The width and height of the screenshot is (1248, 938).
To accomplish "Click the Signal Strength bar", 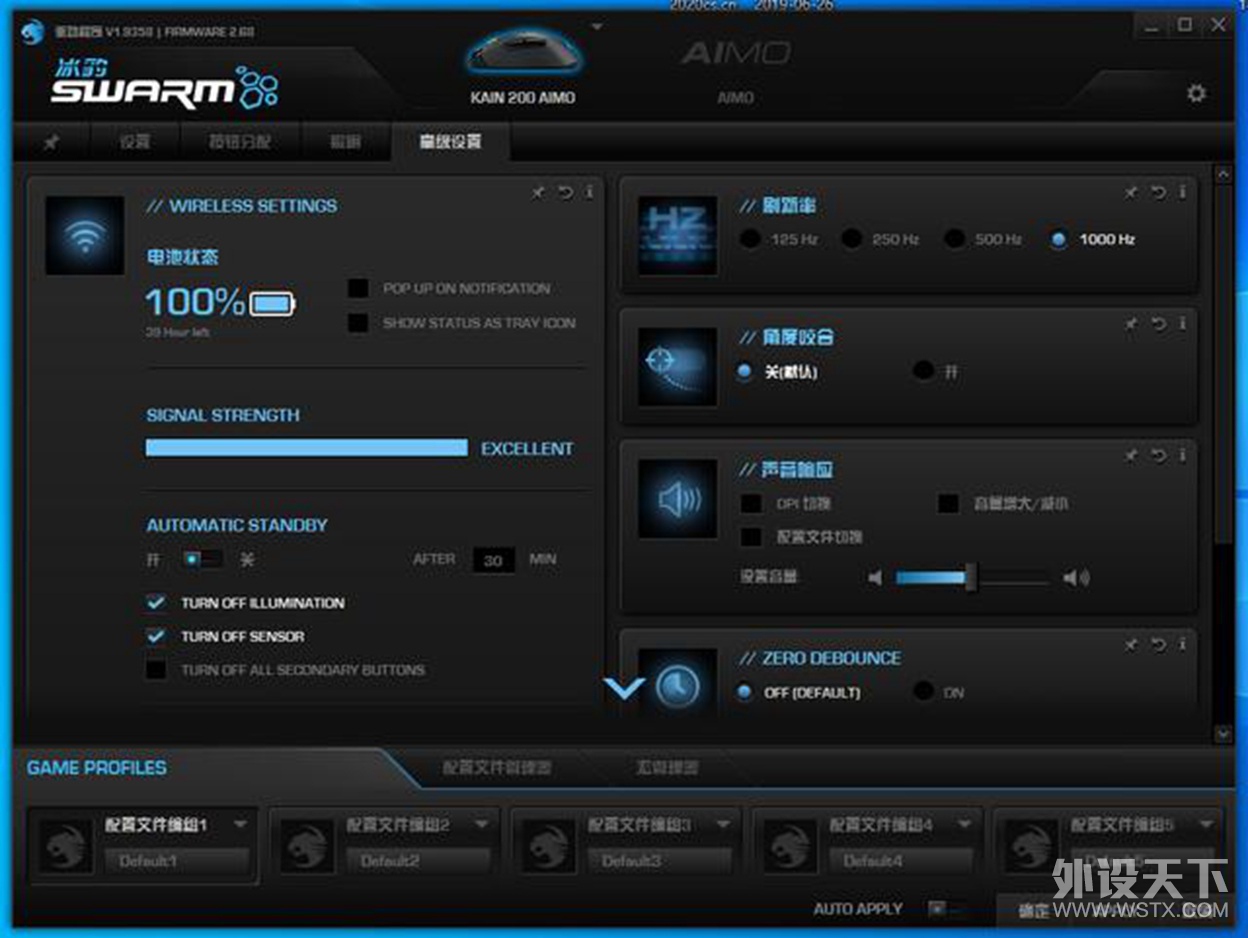I will (307, 448).
